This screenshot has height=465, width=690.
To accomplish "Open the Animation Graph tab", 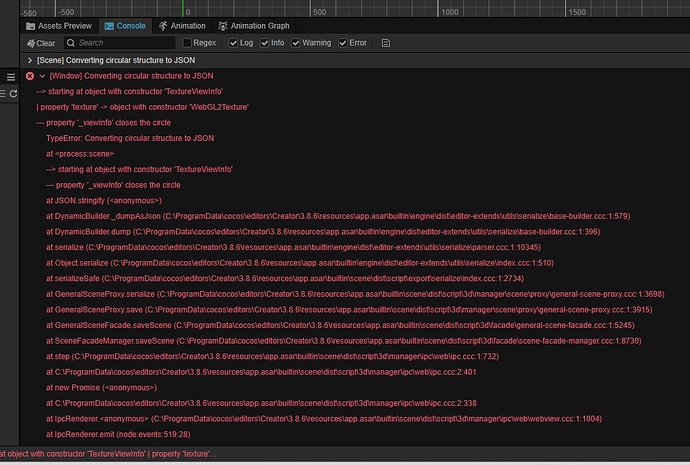I will coord(254,26).
